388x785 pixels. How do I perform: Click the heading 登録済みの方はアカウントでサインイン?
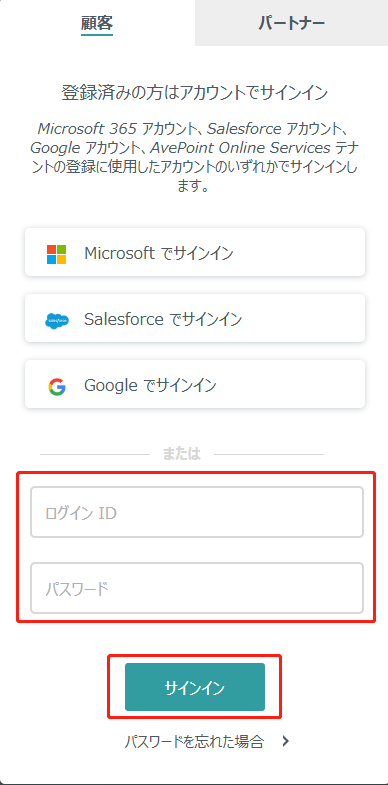pyautogui.click(x=195, y=93)
